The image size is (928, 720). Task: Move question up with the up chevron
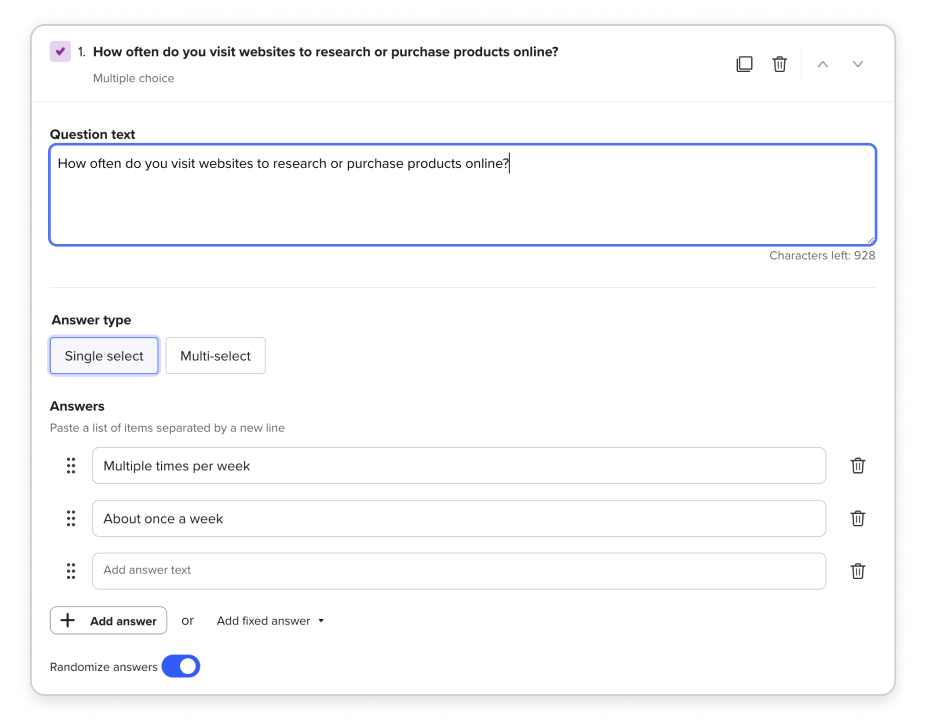click(x=823, y=64)
